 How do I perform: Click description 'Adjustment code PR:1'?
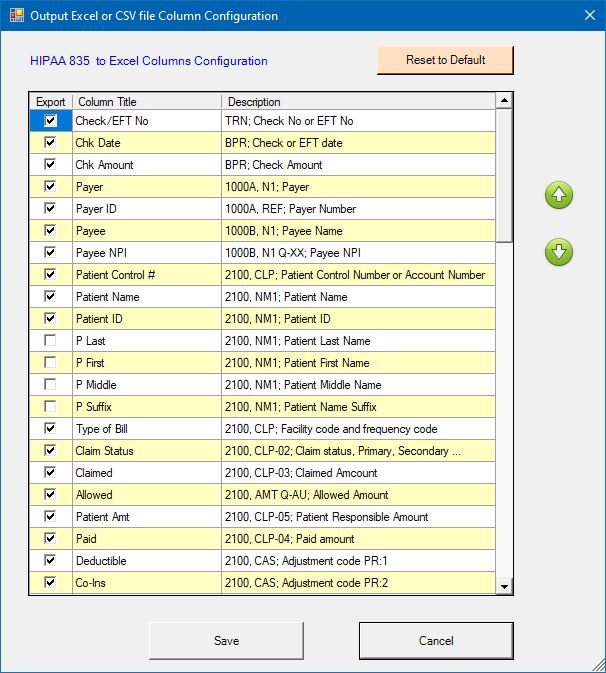pyautogui.click(x=335, y=561)
